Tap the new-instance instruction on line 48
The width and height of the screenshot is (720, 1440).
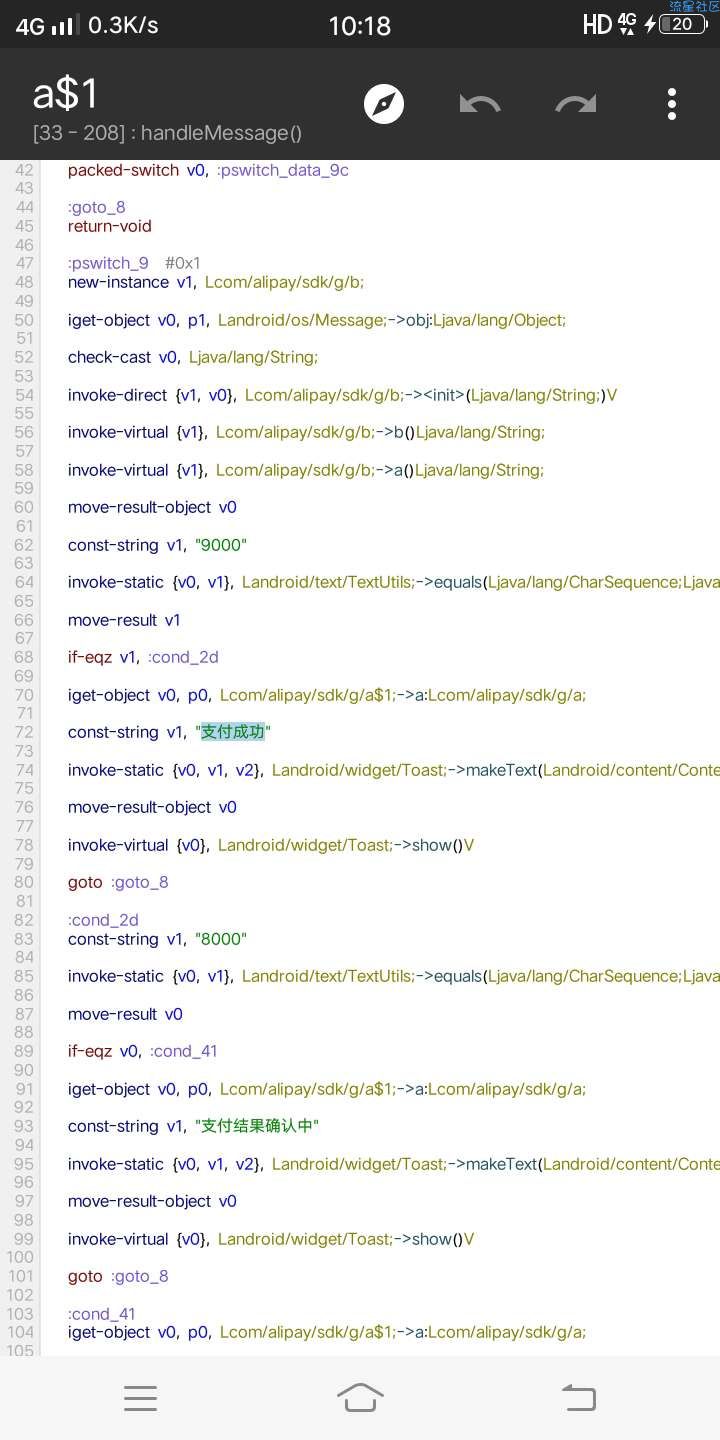pyautogui.click(x=216, y=282)
